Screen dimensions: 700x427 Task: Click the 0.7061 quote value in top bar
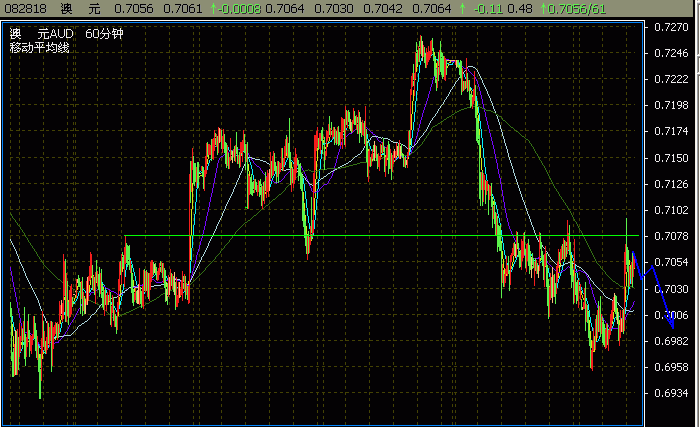183,8
